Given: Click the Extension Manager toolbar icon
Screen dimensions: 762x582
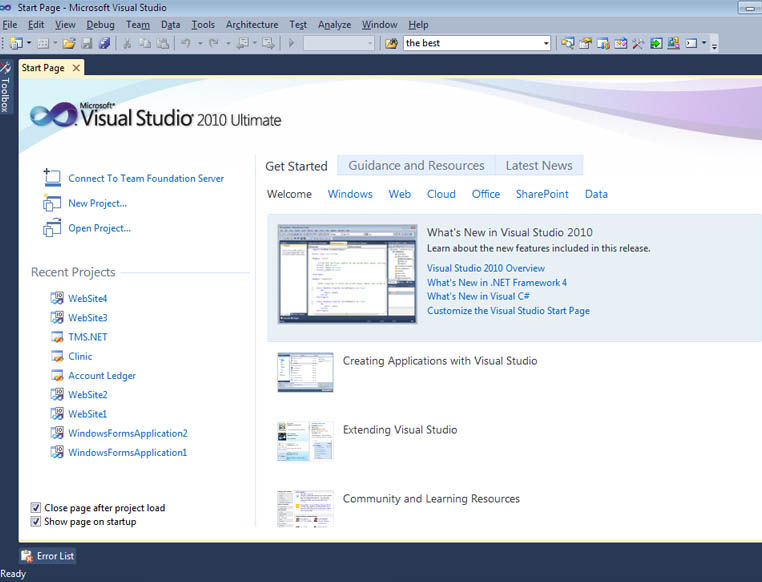Looking at the screenshot, I should point(674,43).
